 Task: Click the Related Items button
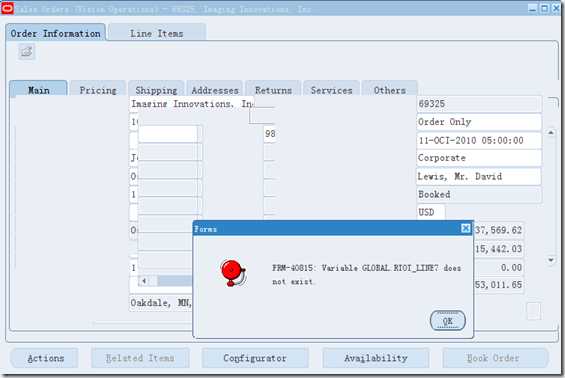(x=140, y=358)
